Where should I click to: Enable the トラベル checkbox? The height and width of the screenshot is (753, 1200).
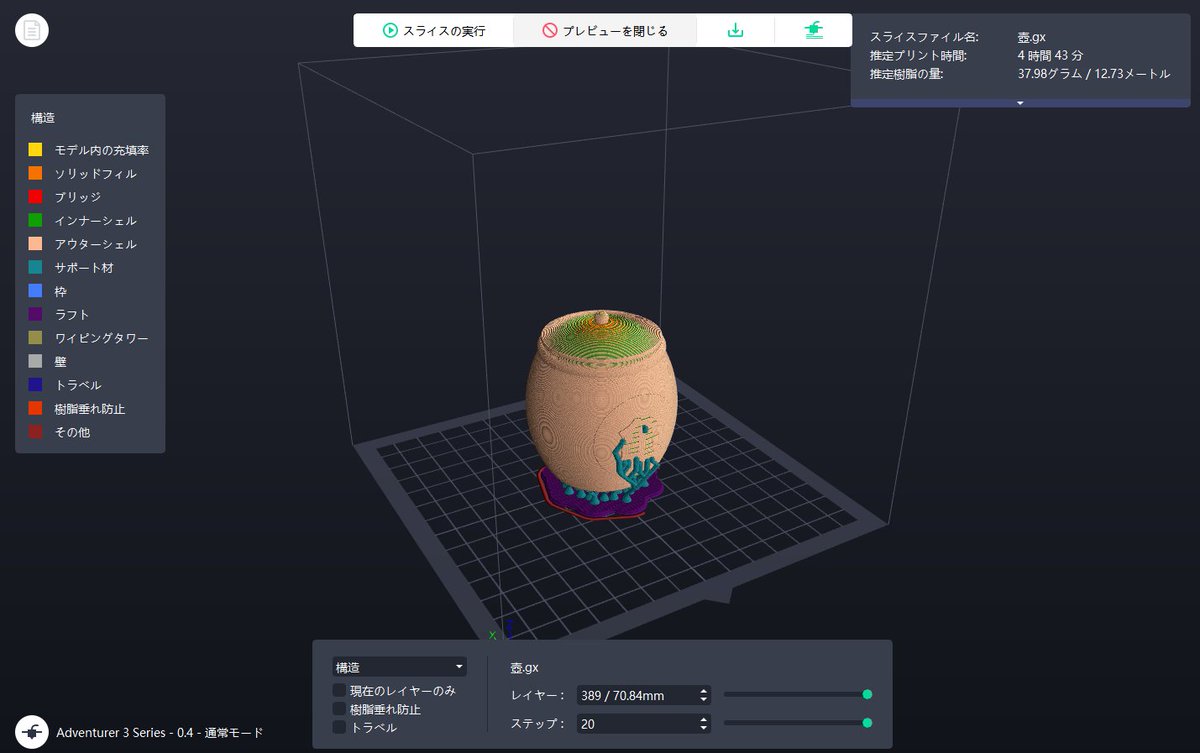[x=338, y=728]
